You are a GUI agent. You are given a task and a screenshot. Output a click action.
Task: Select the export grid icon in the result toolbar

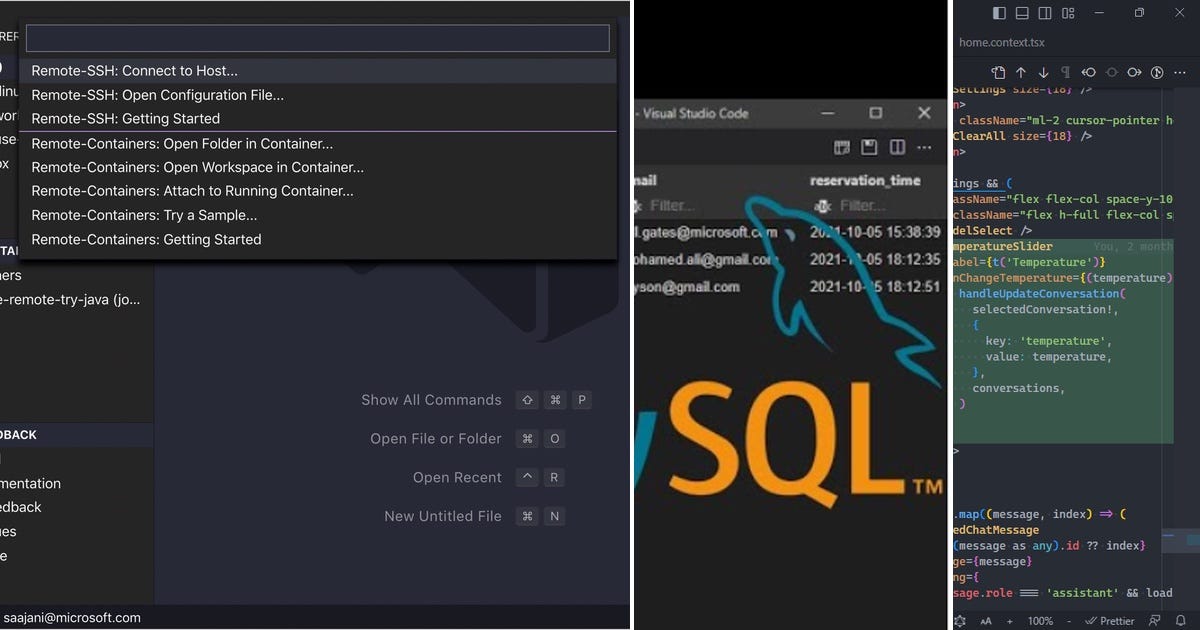click(843, 147)
